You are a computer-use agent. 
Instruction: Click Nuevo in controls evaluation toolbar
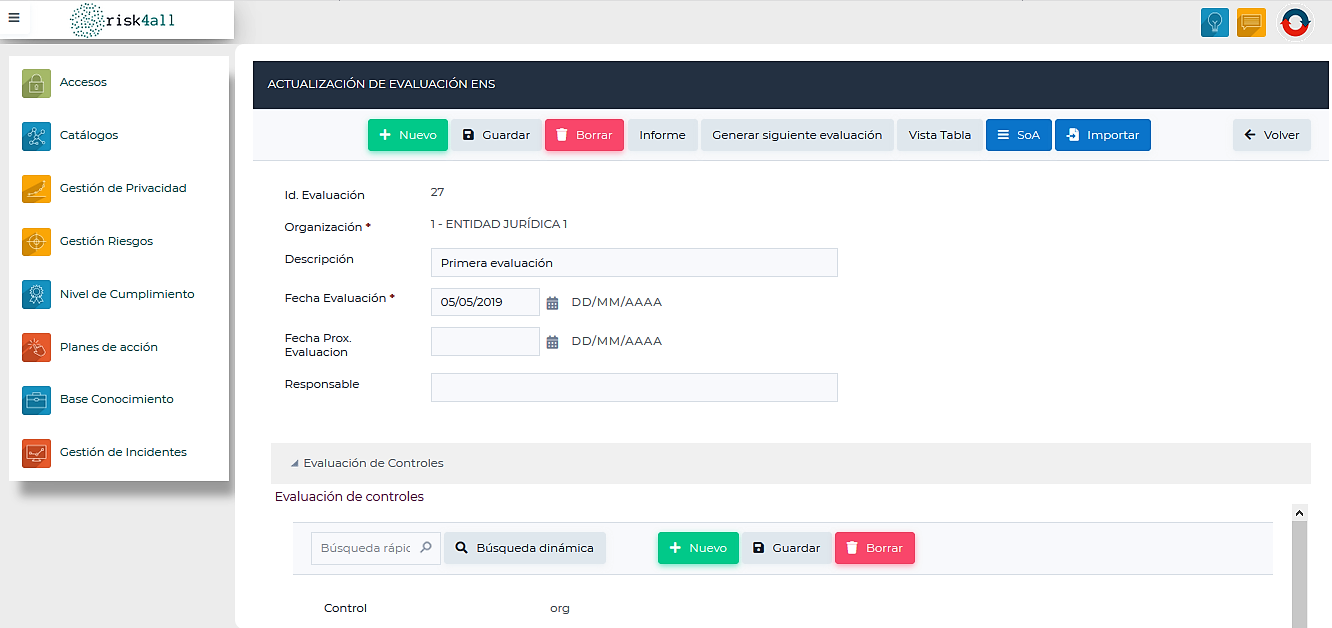(698, 548)
